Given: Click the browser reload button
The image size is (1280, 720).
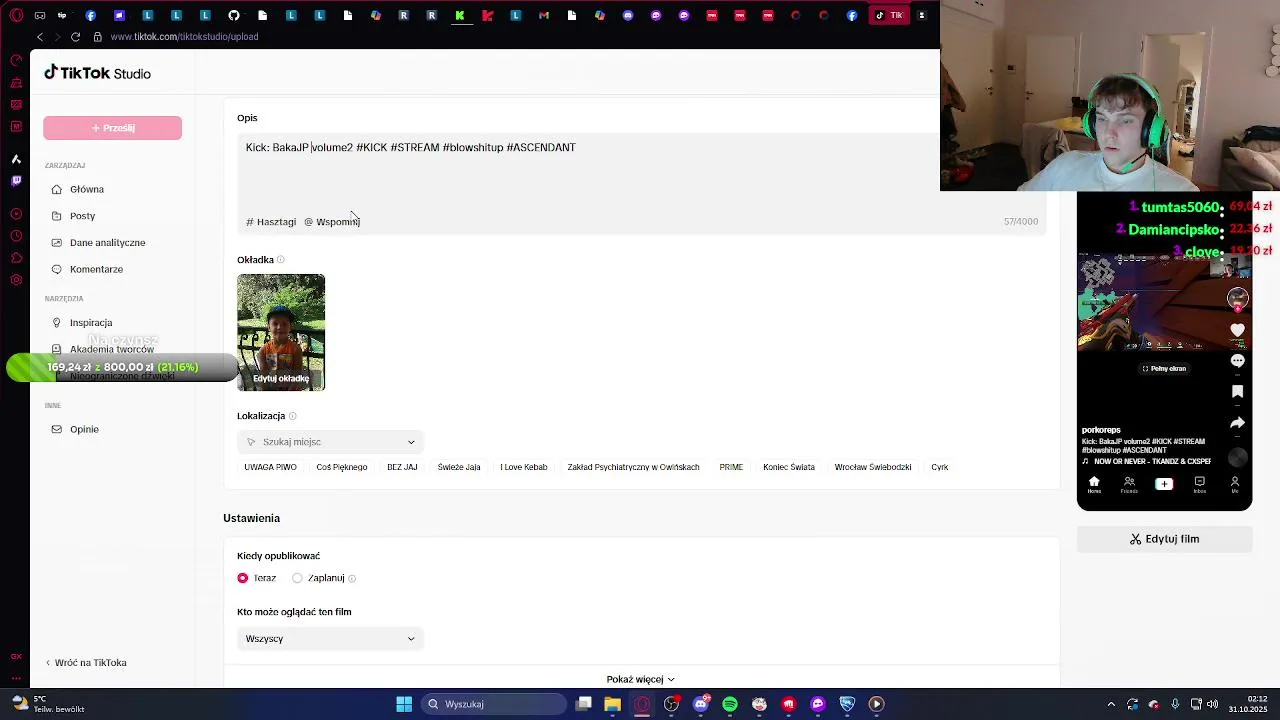Looking at the screenshot, I should pyautogui.click(x=75, y=37).
